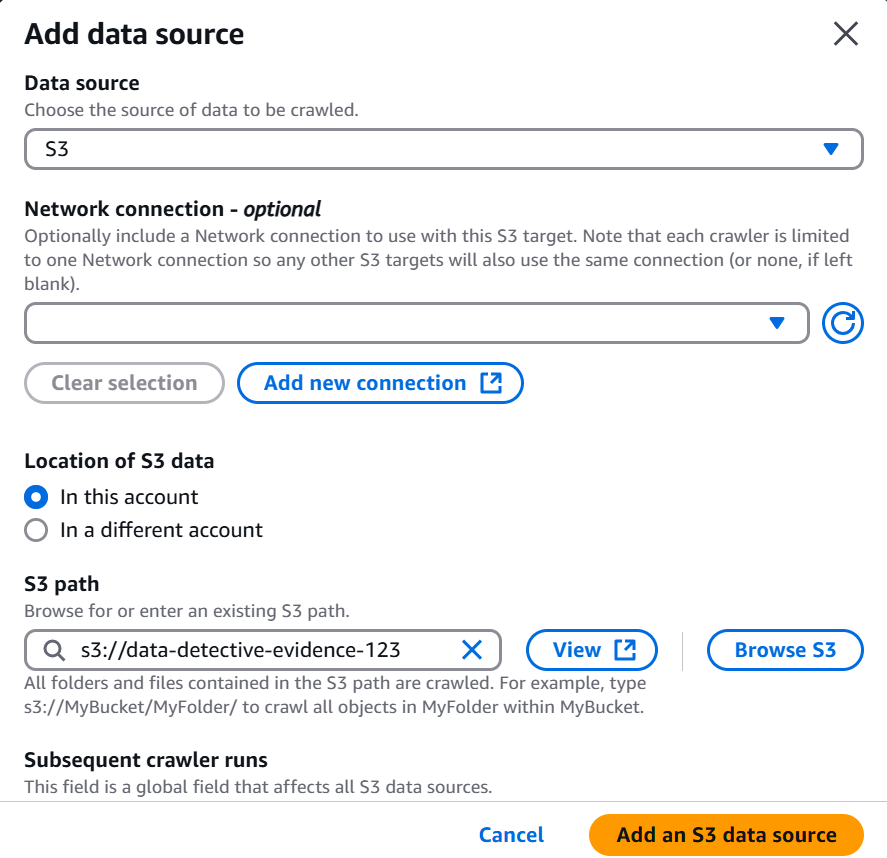Click the external link icon on Add new connection
Viewport: 887px width, 858px height.
pos(491,383)
